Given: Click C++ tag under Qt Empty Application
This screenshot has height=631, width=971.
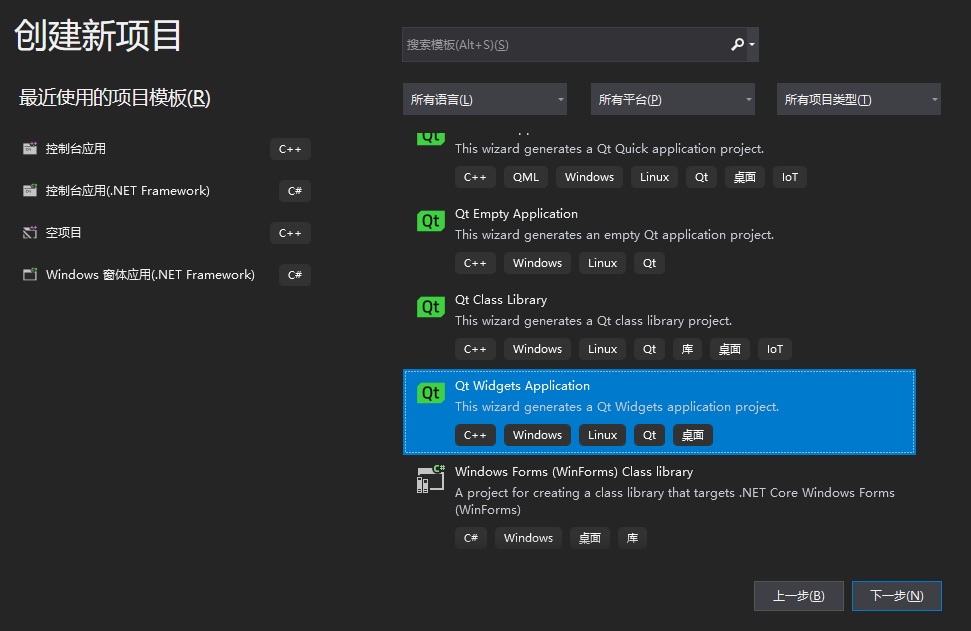Looking at the screenshot, I should pyautogui.click(x=475, y=263).
